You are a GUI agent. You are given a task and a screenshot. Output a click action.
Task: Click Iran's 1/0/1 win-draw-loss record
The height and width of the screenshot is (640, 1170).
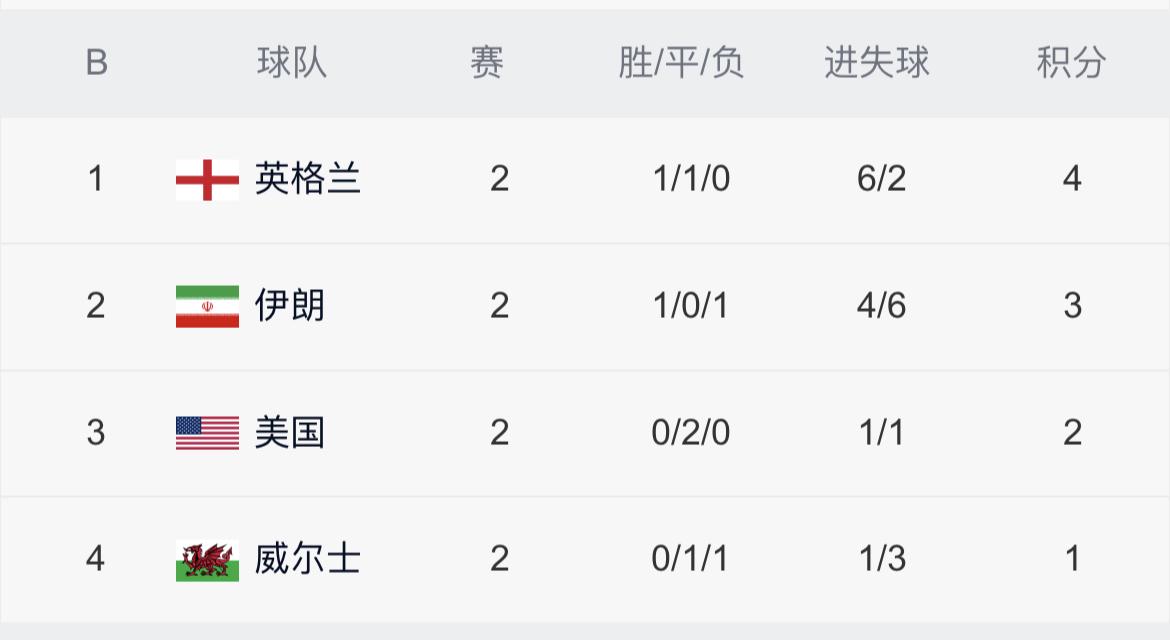[x=690, y=306]
